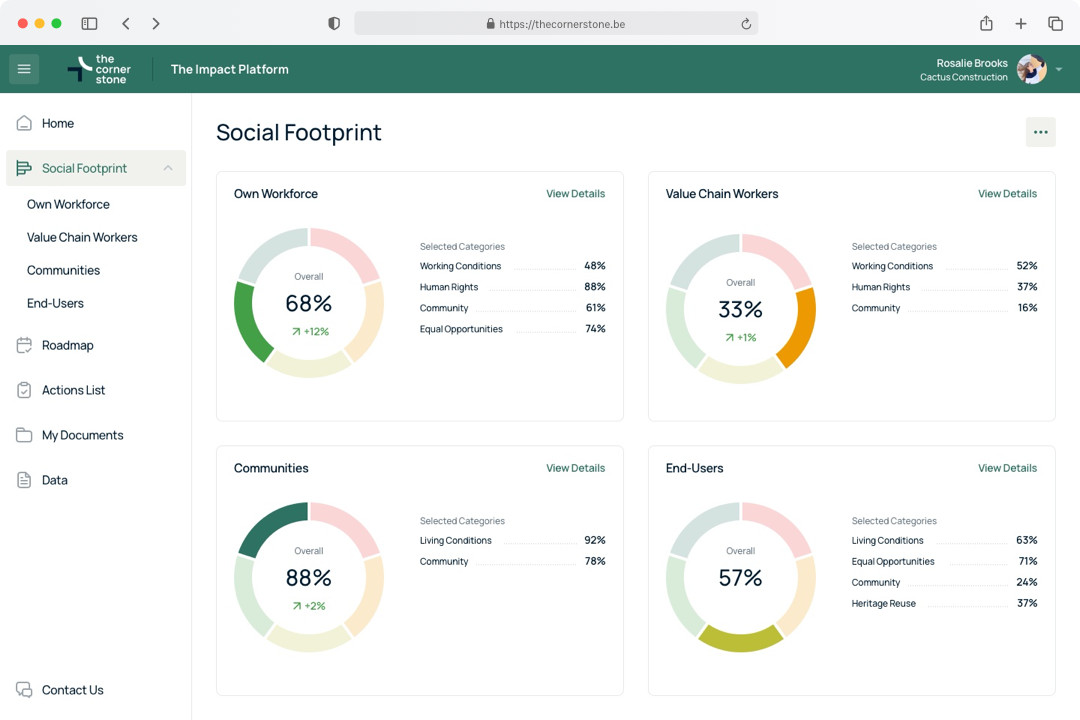This screenshot has width=1080, height=720.
Task: Click The Impact Platform title
Action: pyautogui.click(x=229, y=69)
